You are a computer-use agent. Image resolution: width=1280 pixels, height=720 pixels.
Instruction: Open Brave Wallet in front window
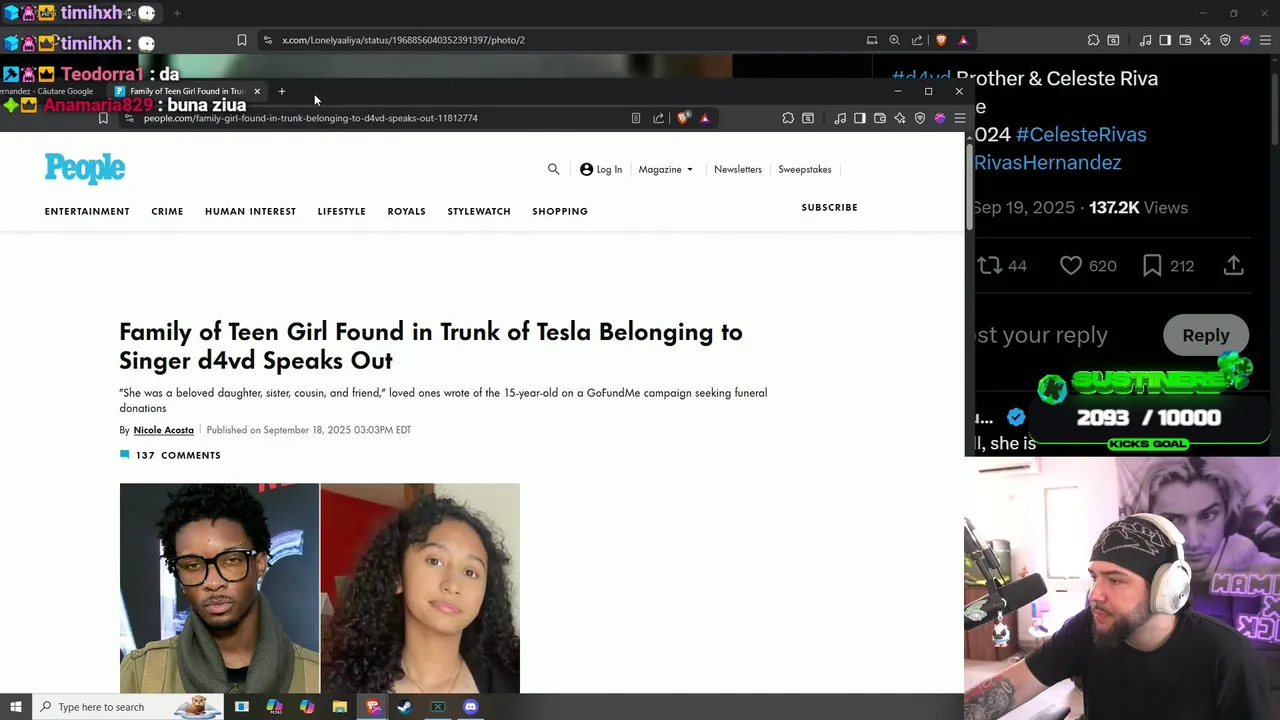(880, 118)
